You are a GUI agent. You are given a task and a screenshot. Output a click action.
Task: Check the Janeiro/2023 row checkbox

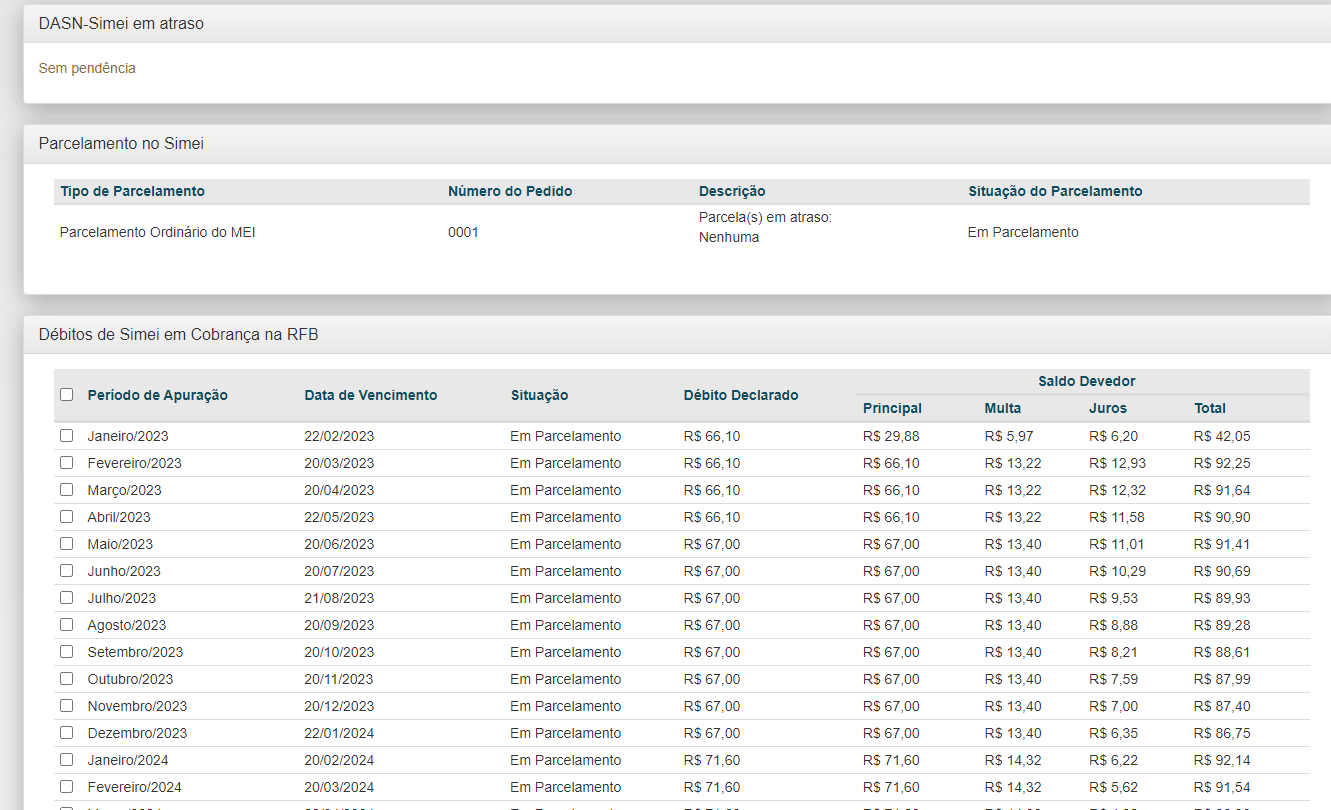click(66, 436)
